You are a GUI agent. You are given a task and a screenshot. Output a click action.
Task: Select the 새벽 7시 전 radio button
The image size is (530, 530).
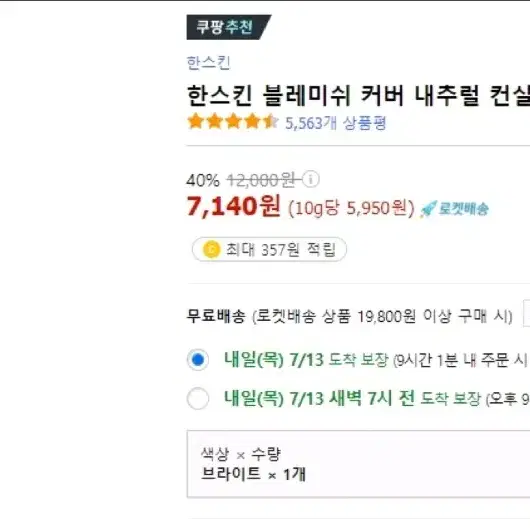point(198,398)
